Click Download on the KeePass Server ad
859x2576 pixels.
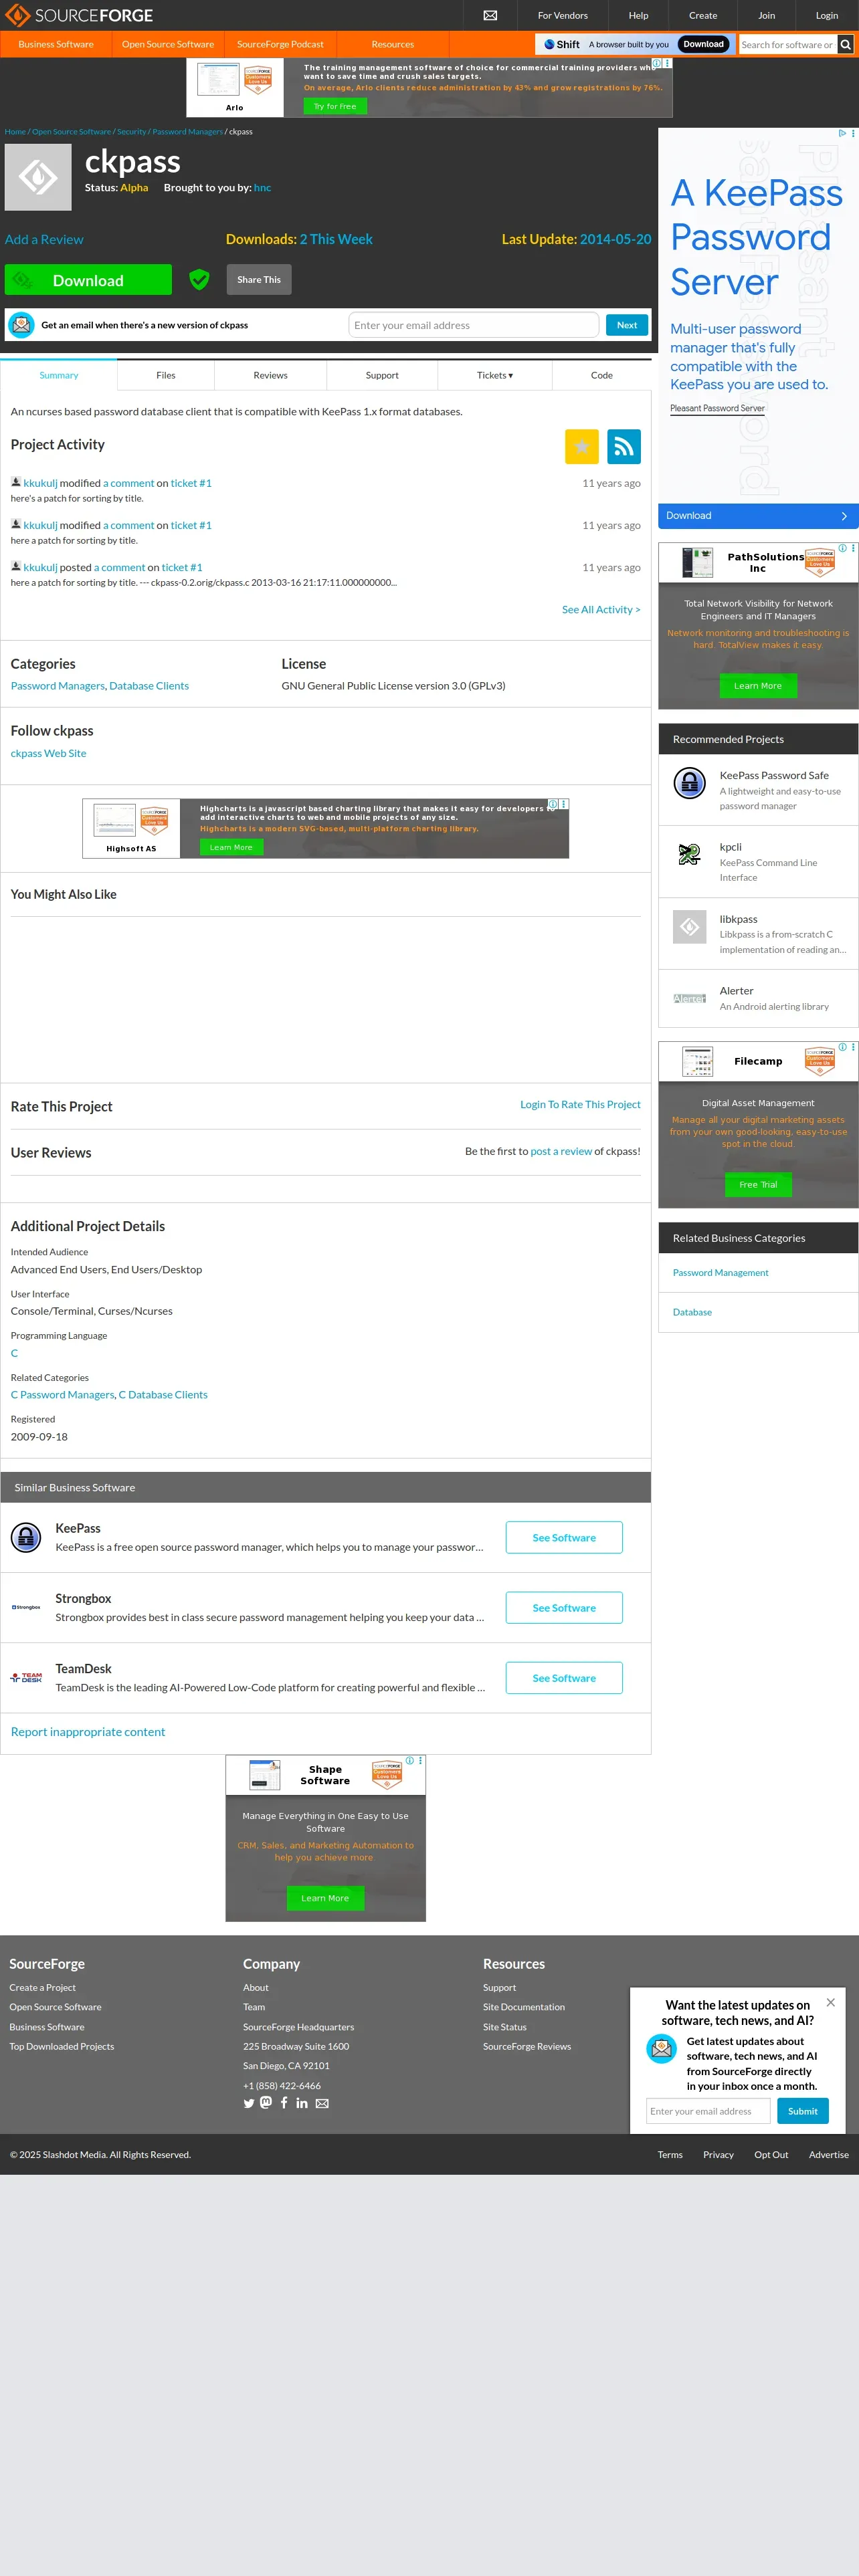758,515
